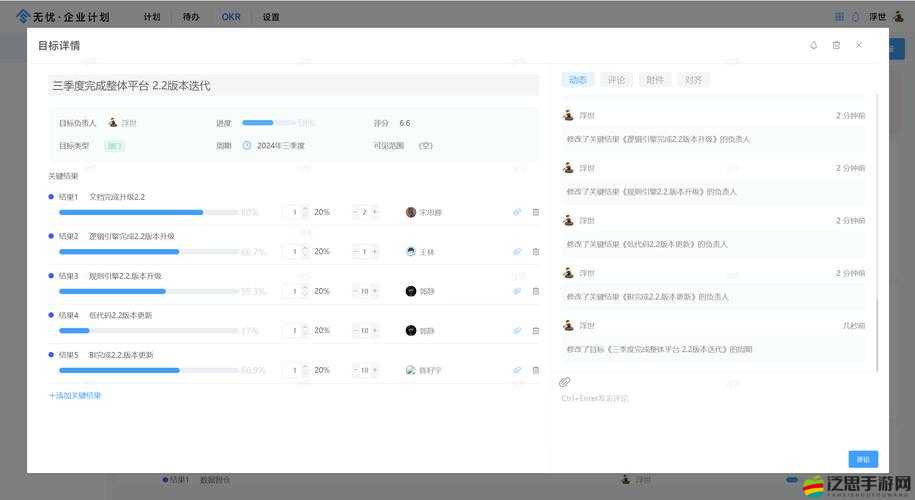Click the 添加关键结果 link

(x=75, y=395)
